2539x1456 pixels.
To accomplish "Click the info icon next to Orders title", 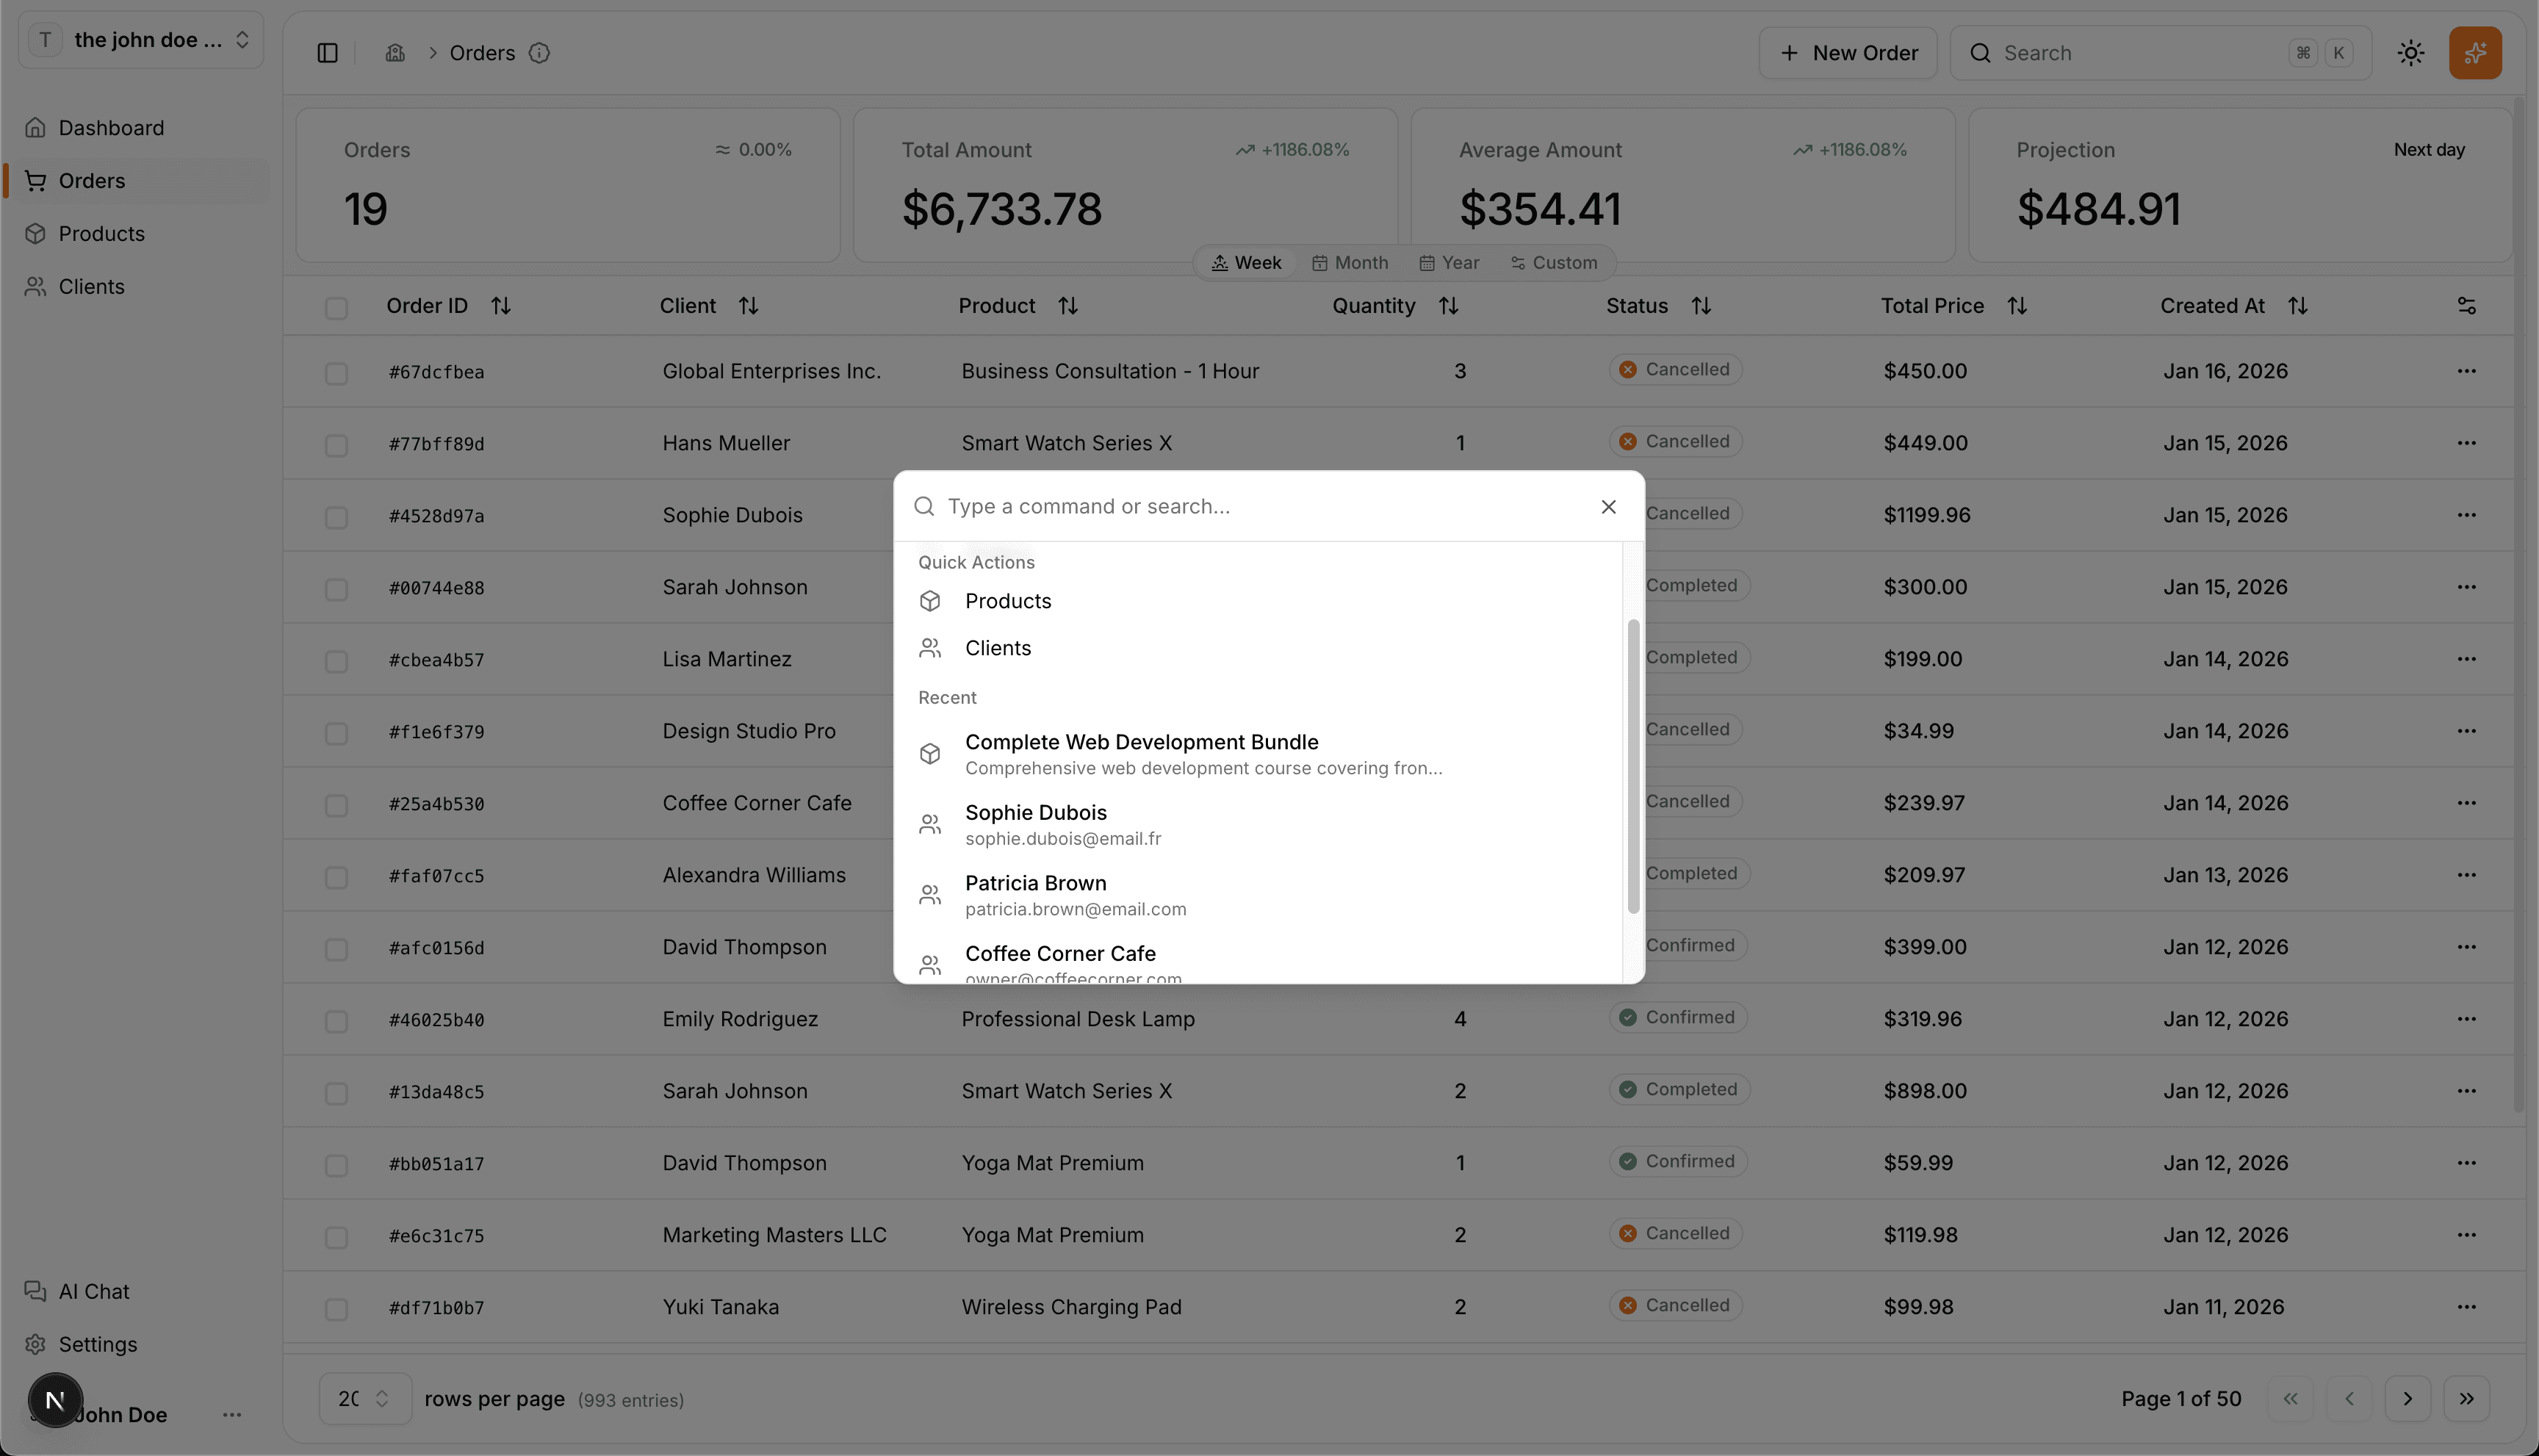I will click(x=540, y=53).
